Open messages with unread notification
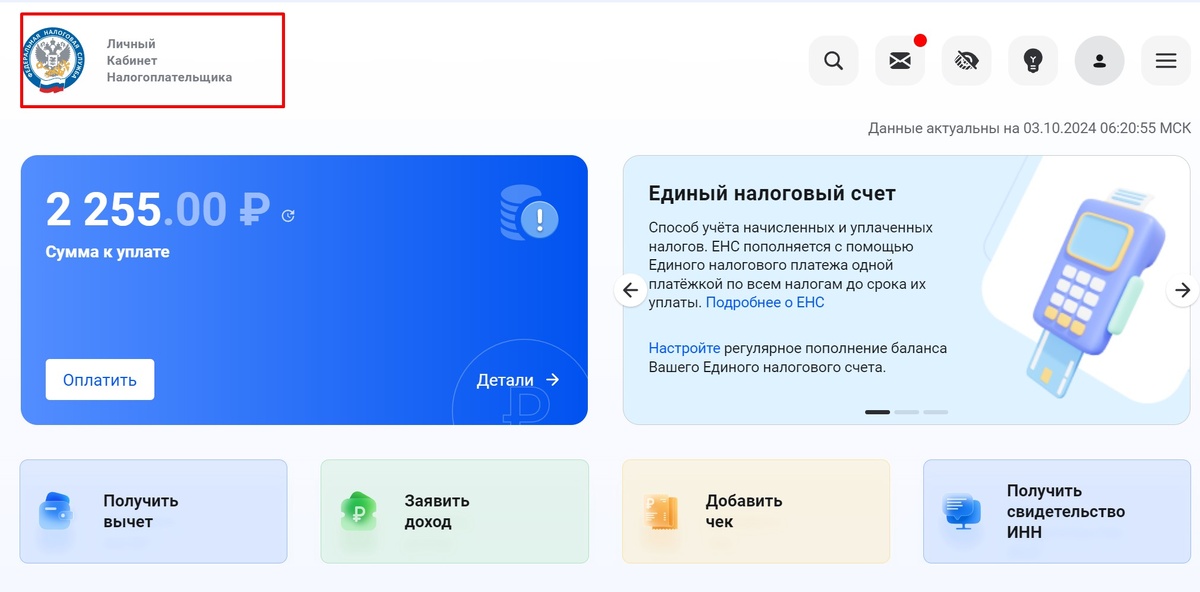This screenshot has height=592, width=1200. (899, 61)
